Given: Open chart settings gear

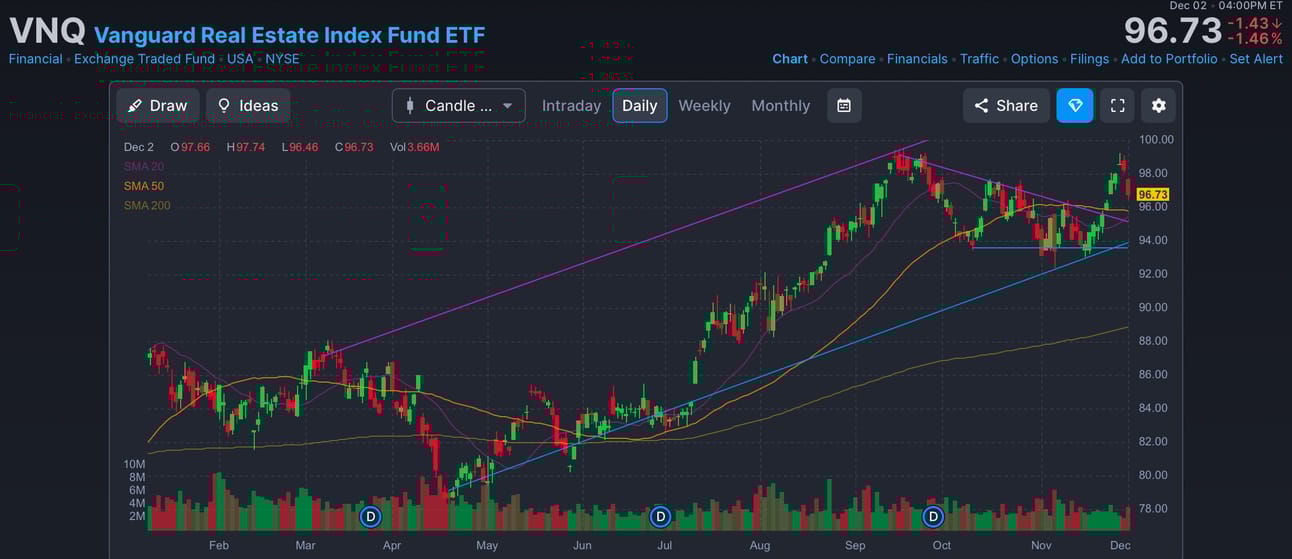Looking at the screenshot, I should 1159,106.
